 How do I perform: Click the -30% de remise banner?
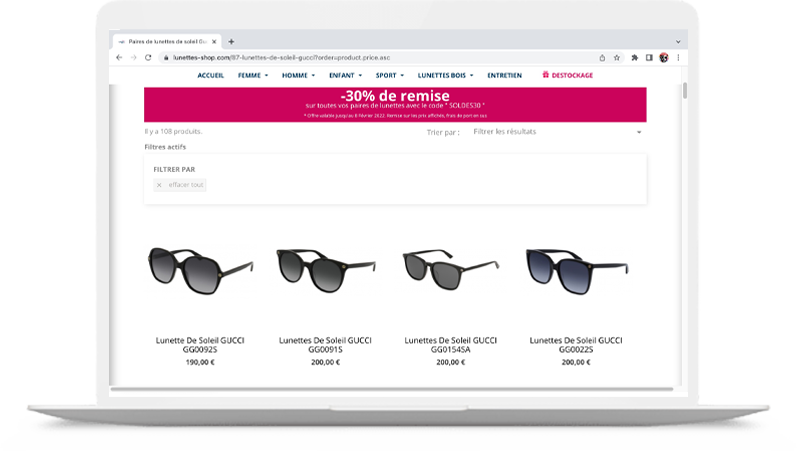coord(395,105)
